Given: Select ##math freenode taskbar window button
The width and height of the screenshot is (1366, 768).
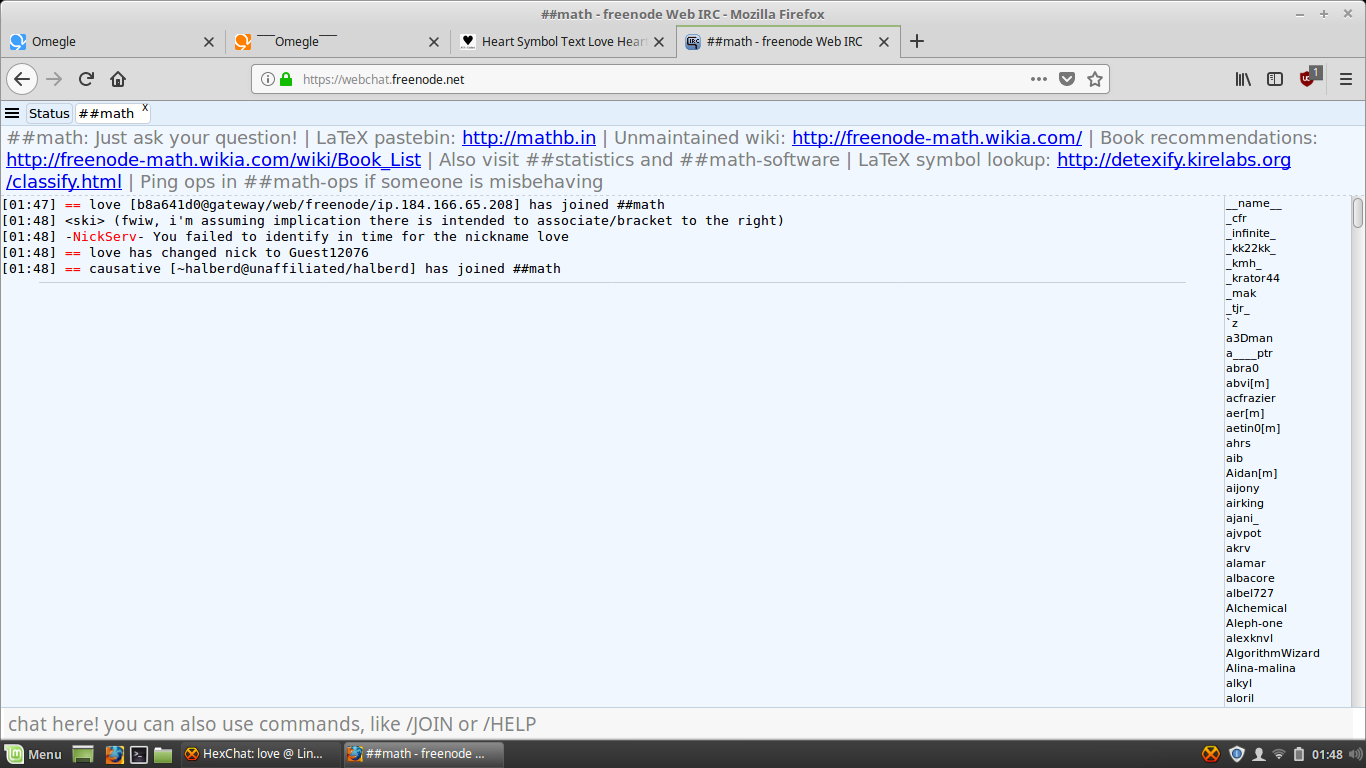Looking at the screenshot, I should click(x=423, y=754).
